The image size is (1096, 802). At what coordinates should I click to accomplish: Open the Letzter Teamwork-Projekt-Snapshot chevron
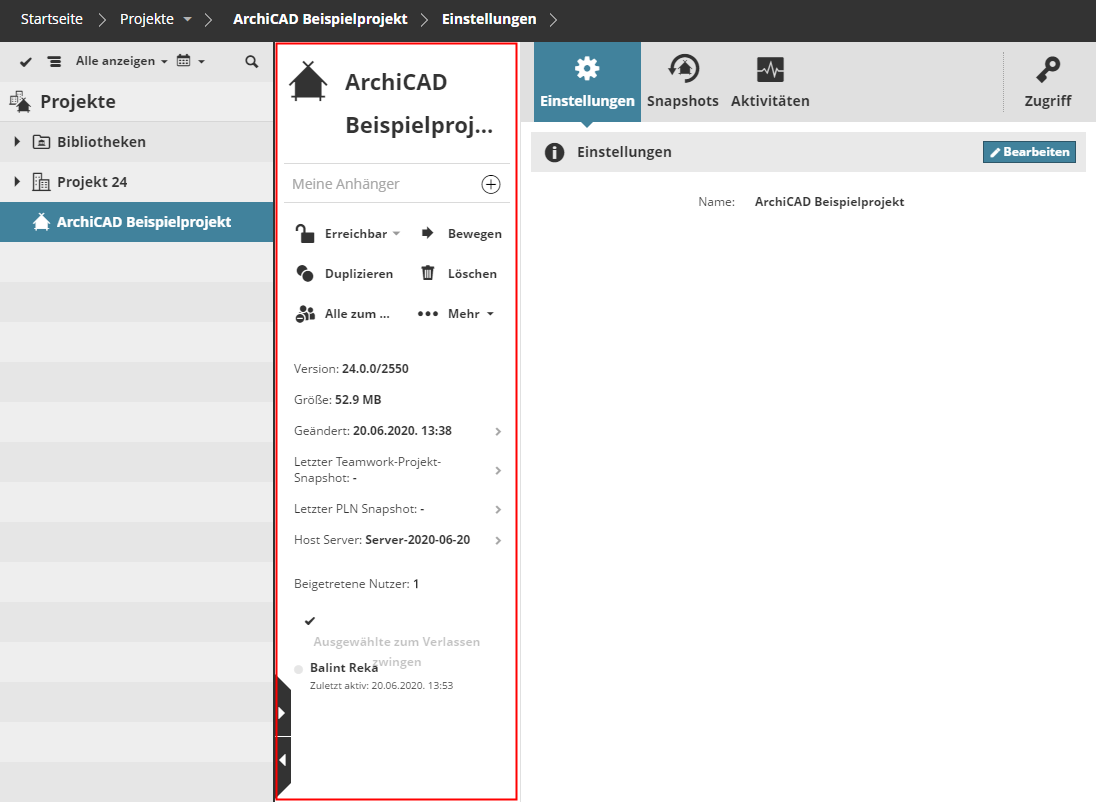coord(498,471)
